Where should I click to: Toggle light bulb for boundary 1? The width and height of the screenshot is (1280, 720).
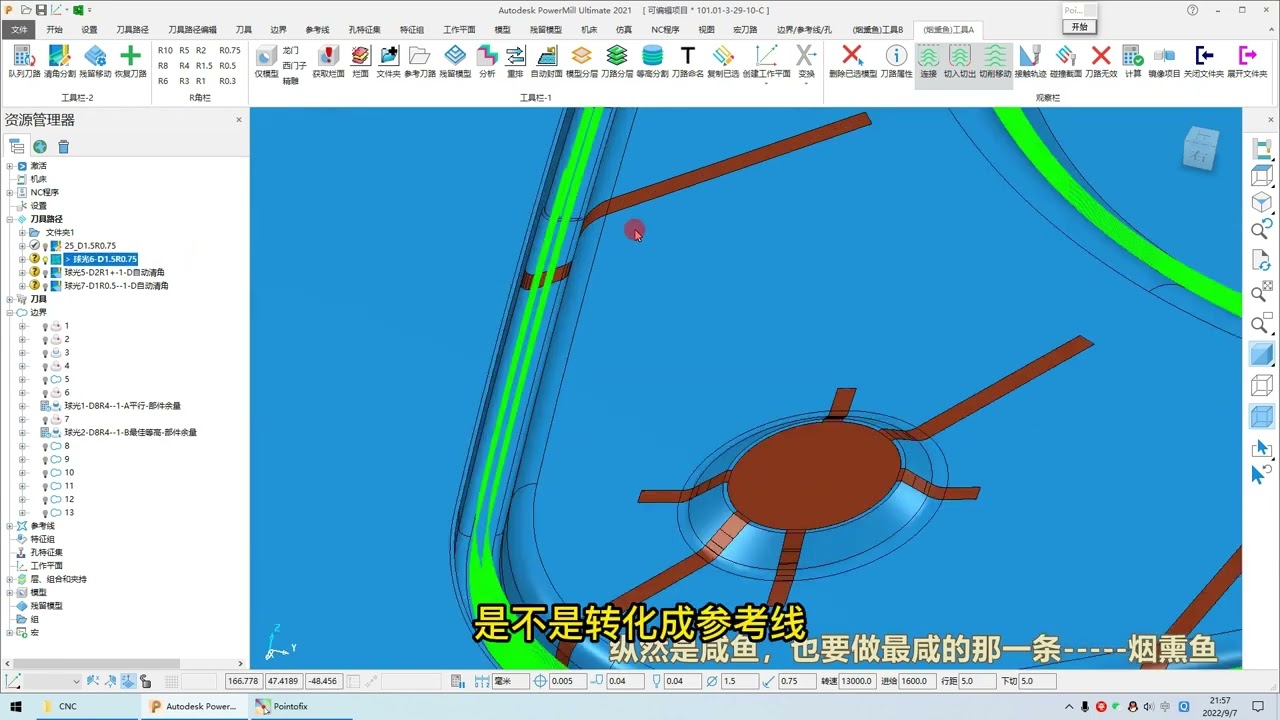(45, 326)
